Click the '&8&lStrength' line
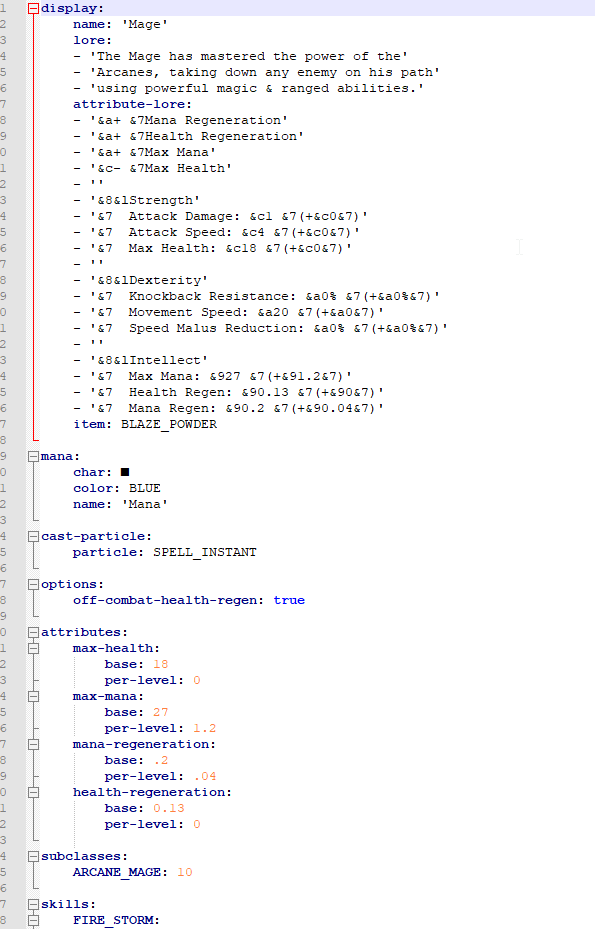 pyautogui.click(x=136, y=200)
